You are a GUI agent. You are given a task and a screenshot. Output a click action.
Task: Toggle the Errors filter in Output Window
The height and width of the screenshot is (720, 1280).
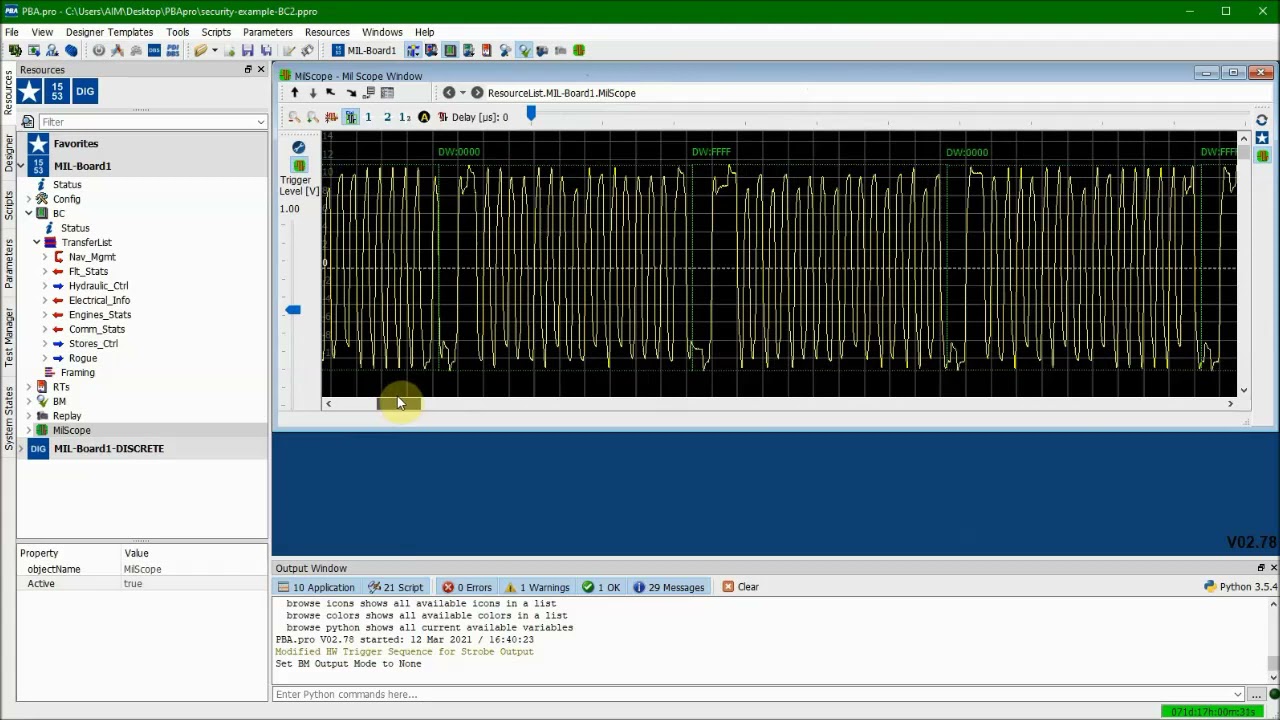tap(467, 587)
